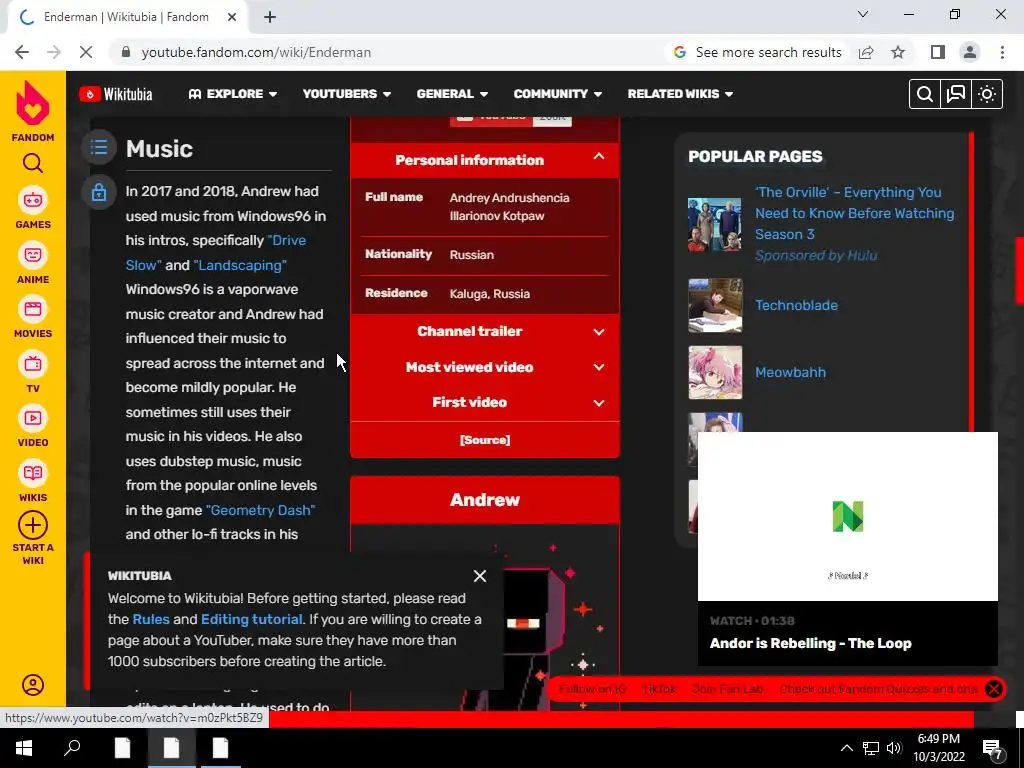Expand the YouTubers menu
This screenshot has height=768, width=1024.
(x=347, y=94)
